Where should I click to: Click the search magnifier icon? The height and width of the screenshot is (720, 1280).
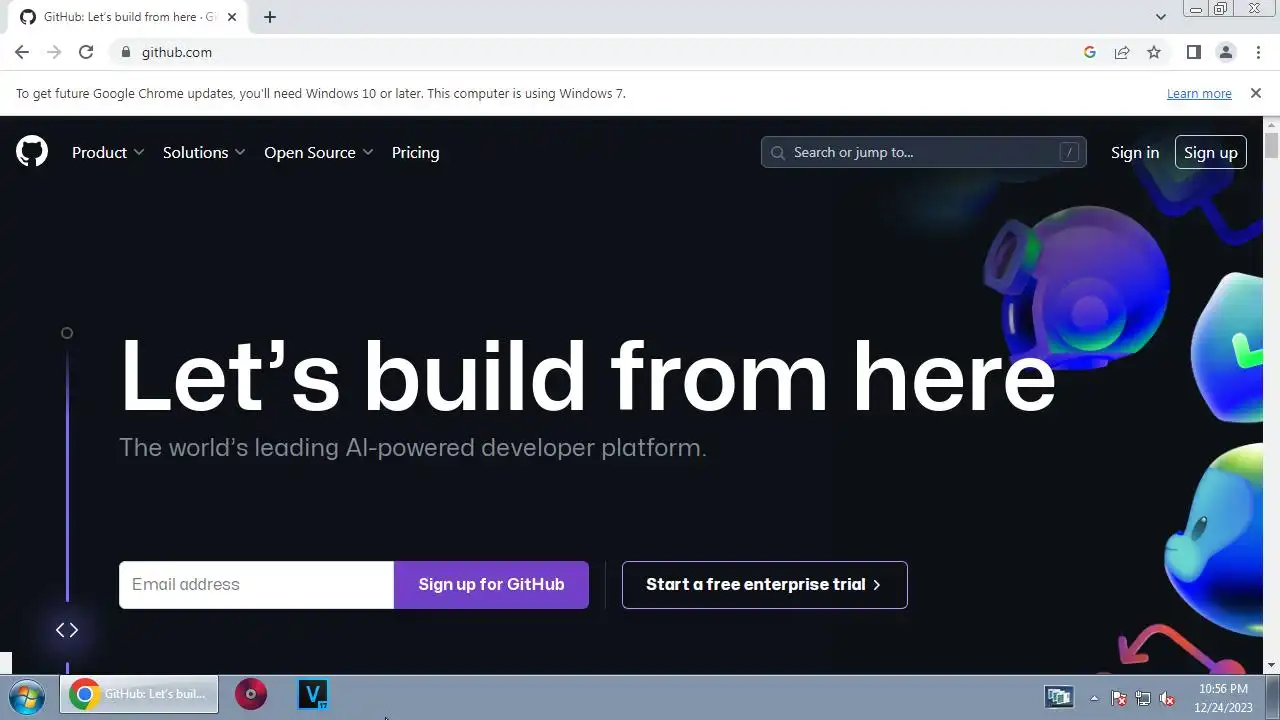[x=778, y=153]
